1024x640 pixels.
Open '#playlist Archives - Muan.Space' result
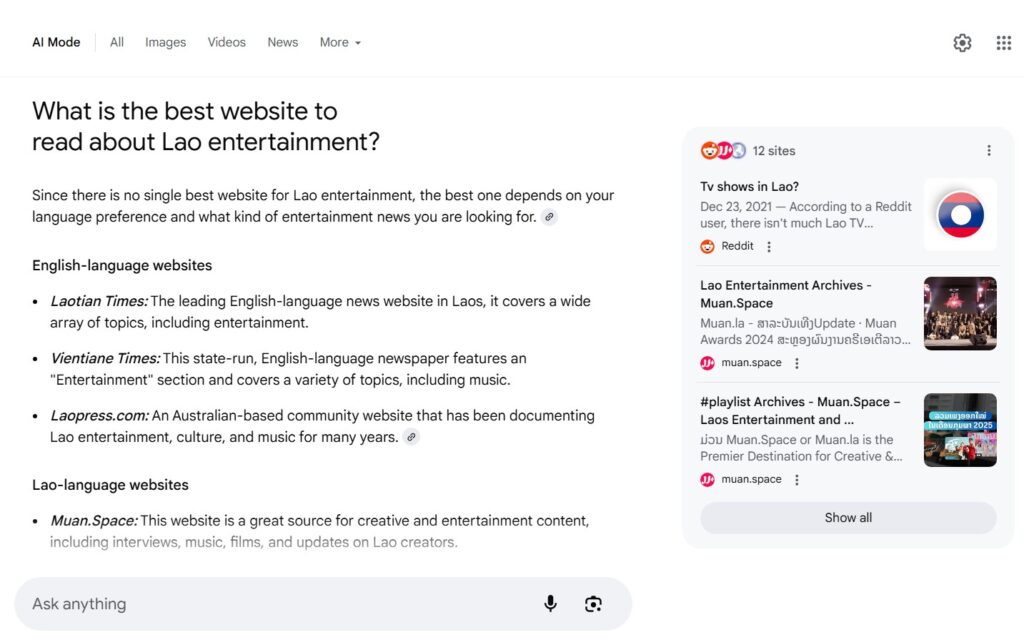800,411
